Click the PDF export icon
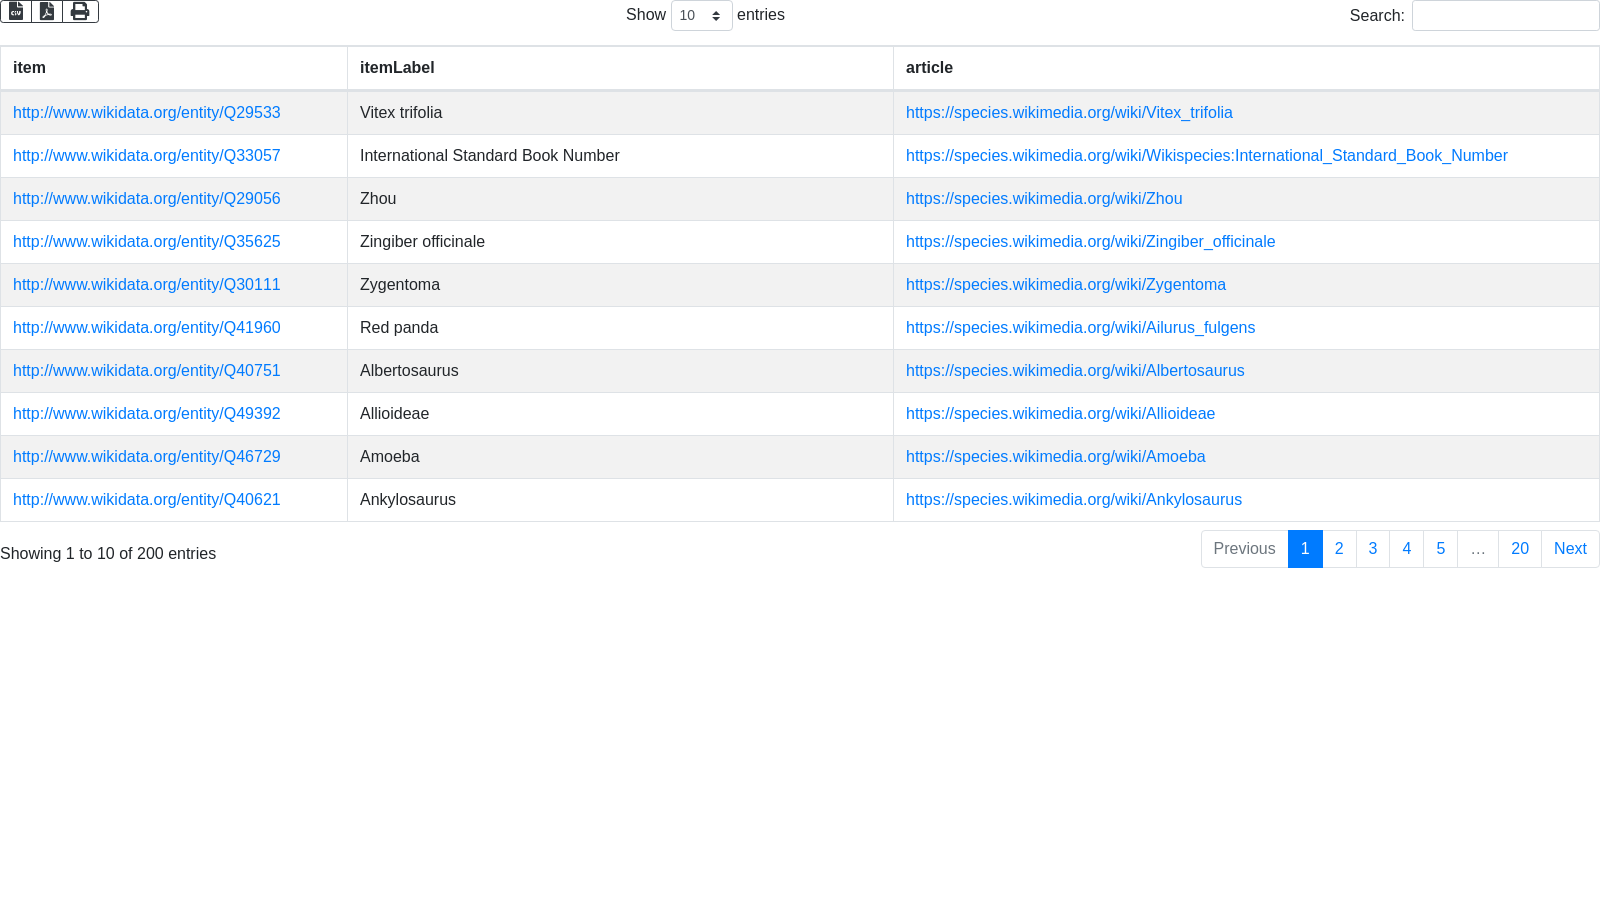This screenshot has width=1600, height=900. pyautogui.click(x=47, y=12)
